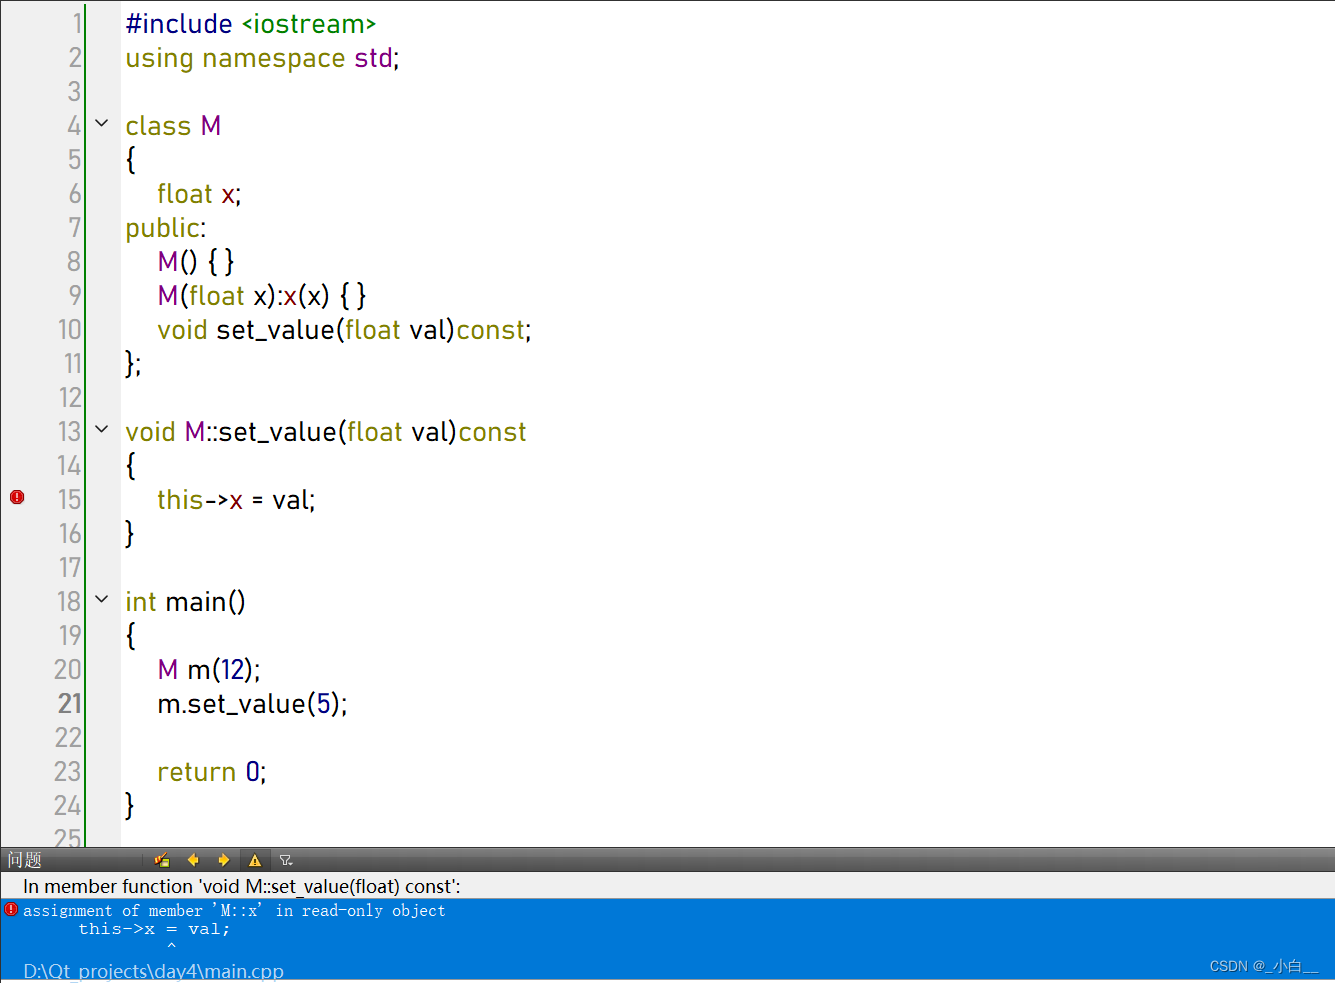Click the 'In member function' issue header line
1335x983 pixels.
point(242,886)
